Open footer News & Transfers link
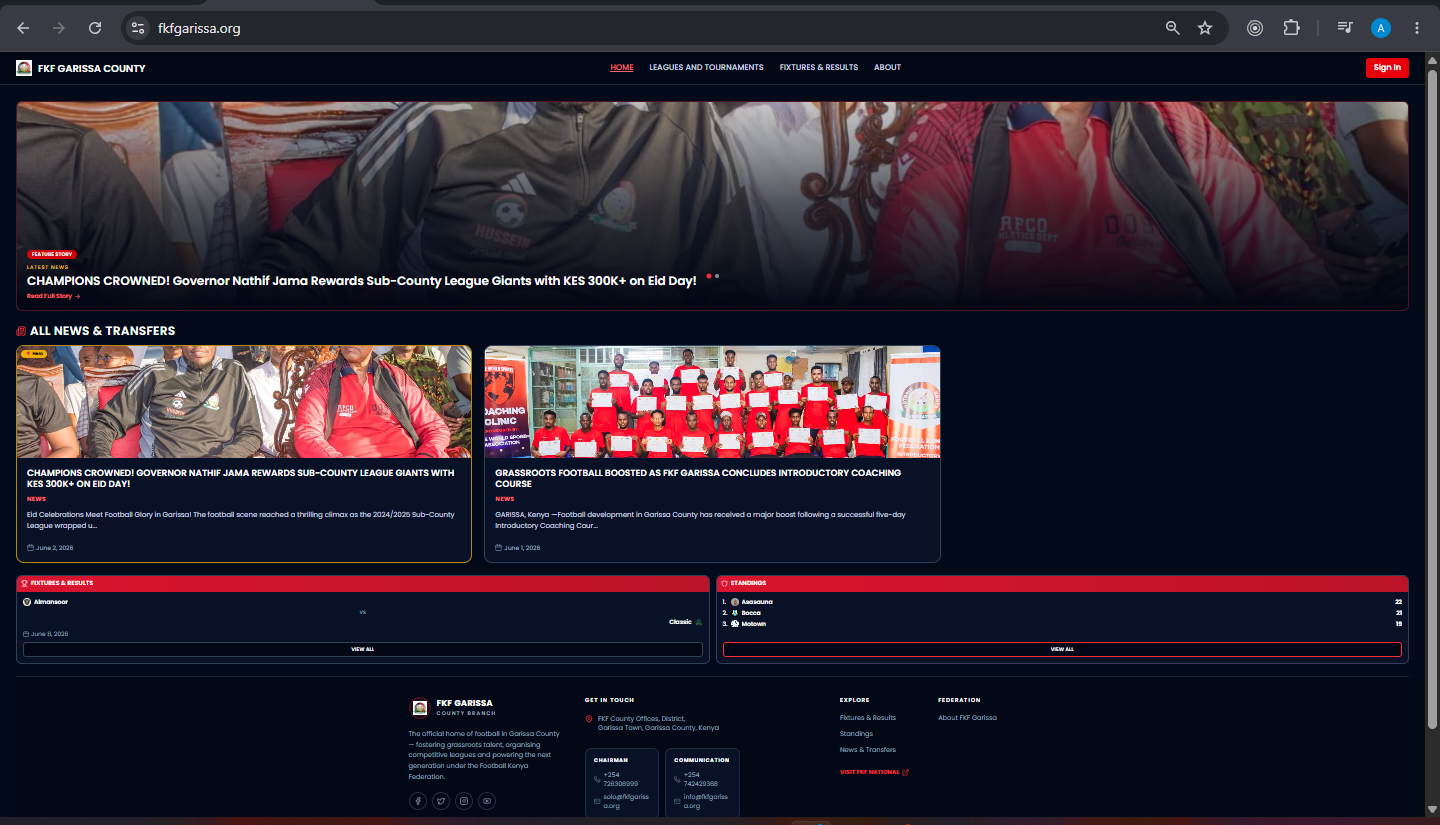 click(868, 750)
